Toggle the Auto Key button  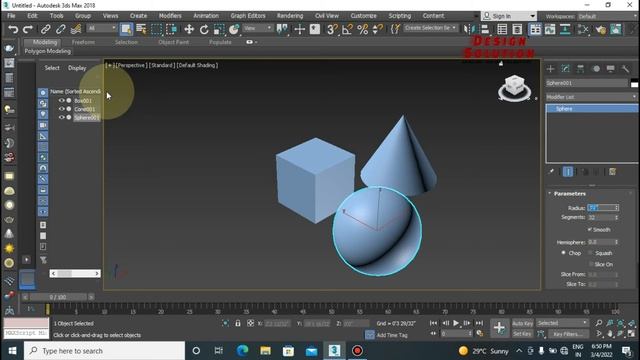[522, 323]
